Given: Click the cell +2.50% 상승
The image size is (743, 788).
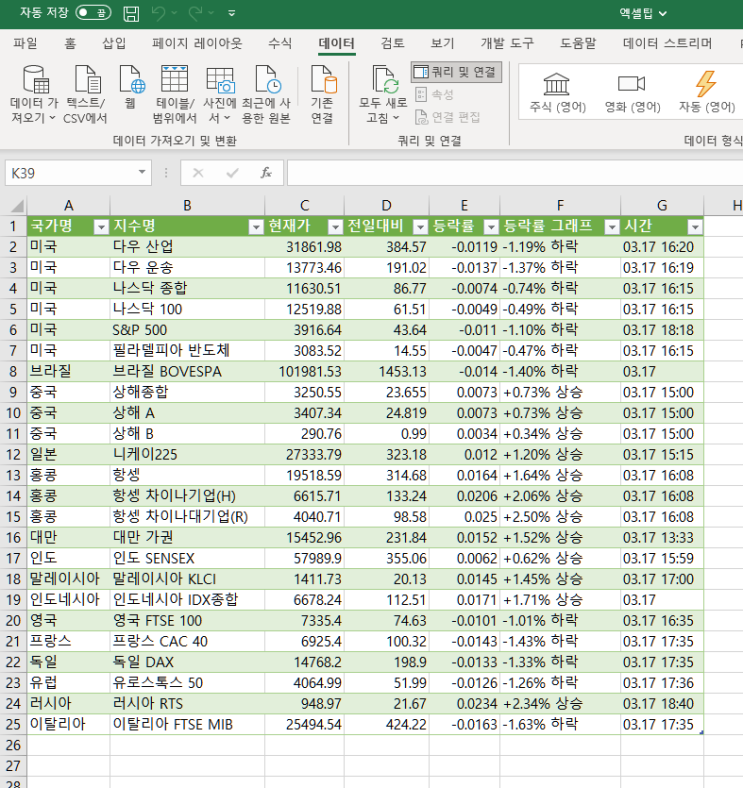Looking at the screenshot, I should coord(560,517).
